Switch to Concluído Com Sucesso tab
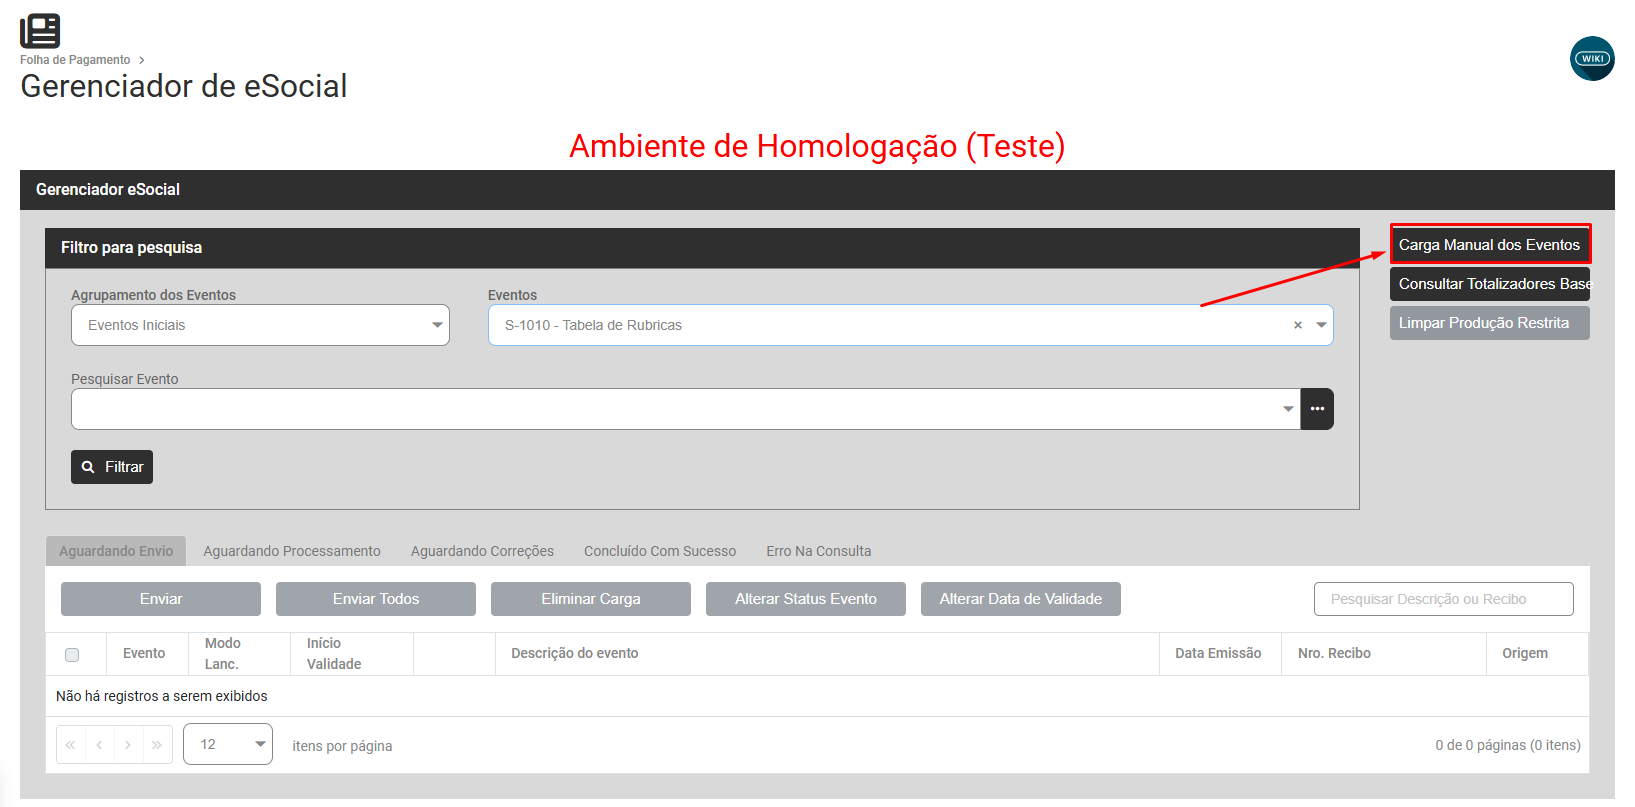This screenshot has height=807, width=1635. tap(660, 551)
